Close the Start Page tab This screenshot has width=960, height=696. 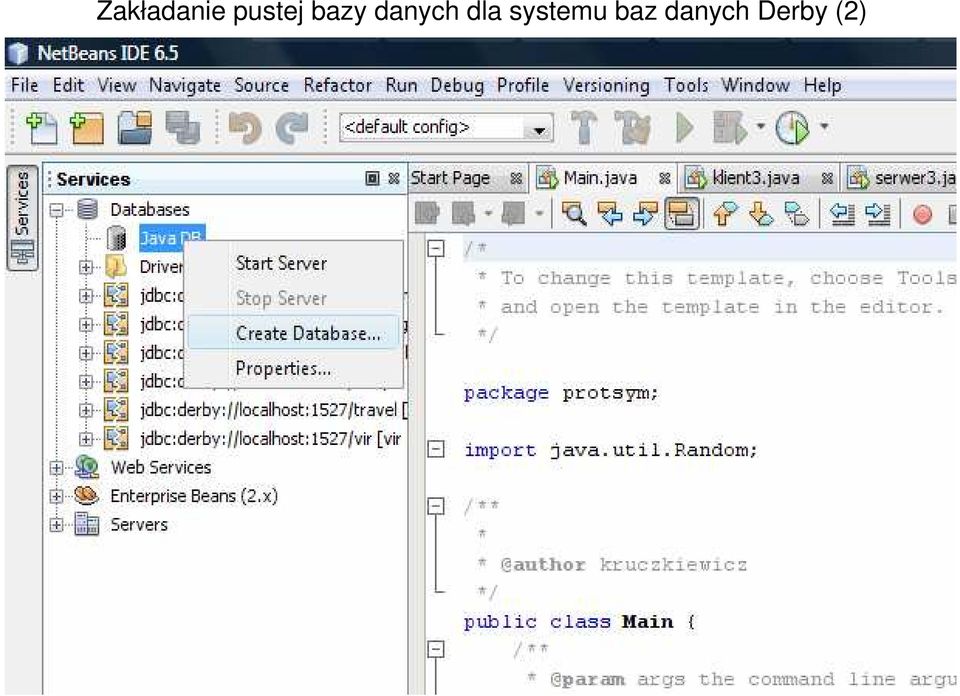click(x=516, y=179)
